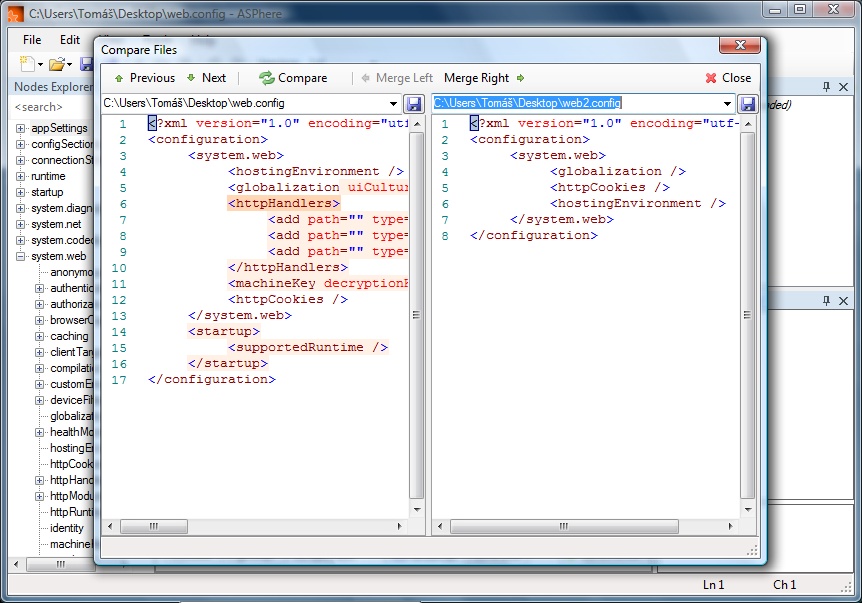Click left arrow of right pane horizontal scrollbar
862x603 pixels.
440,526
